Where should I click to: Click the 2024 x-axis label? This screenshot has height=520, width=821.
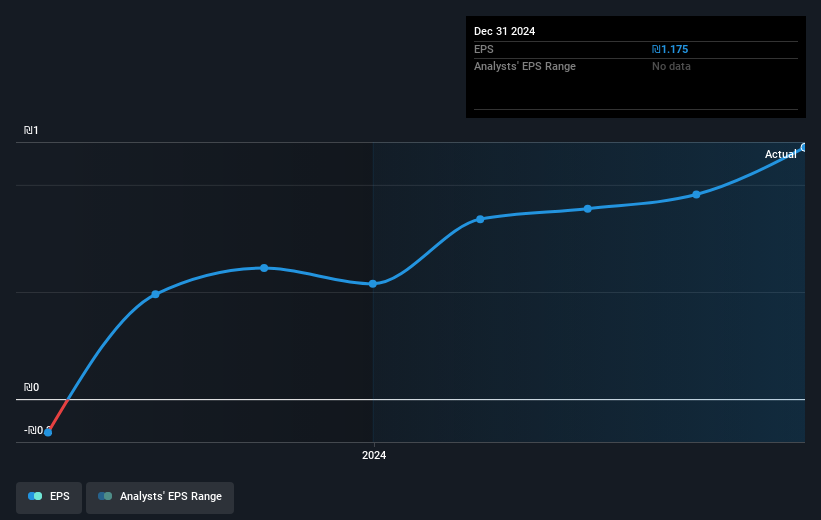click(374, 456)
